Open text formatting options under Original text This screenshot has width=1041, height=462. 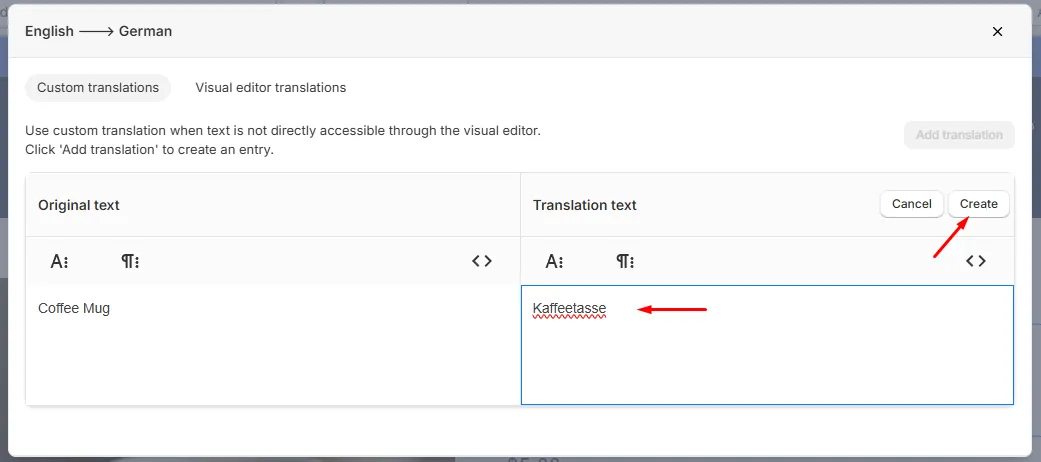coord(60,262)
